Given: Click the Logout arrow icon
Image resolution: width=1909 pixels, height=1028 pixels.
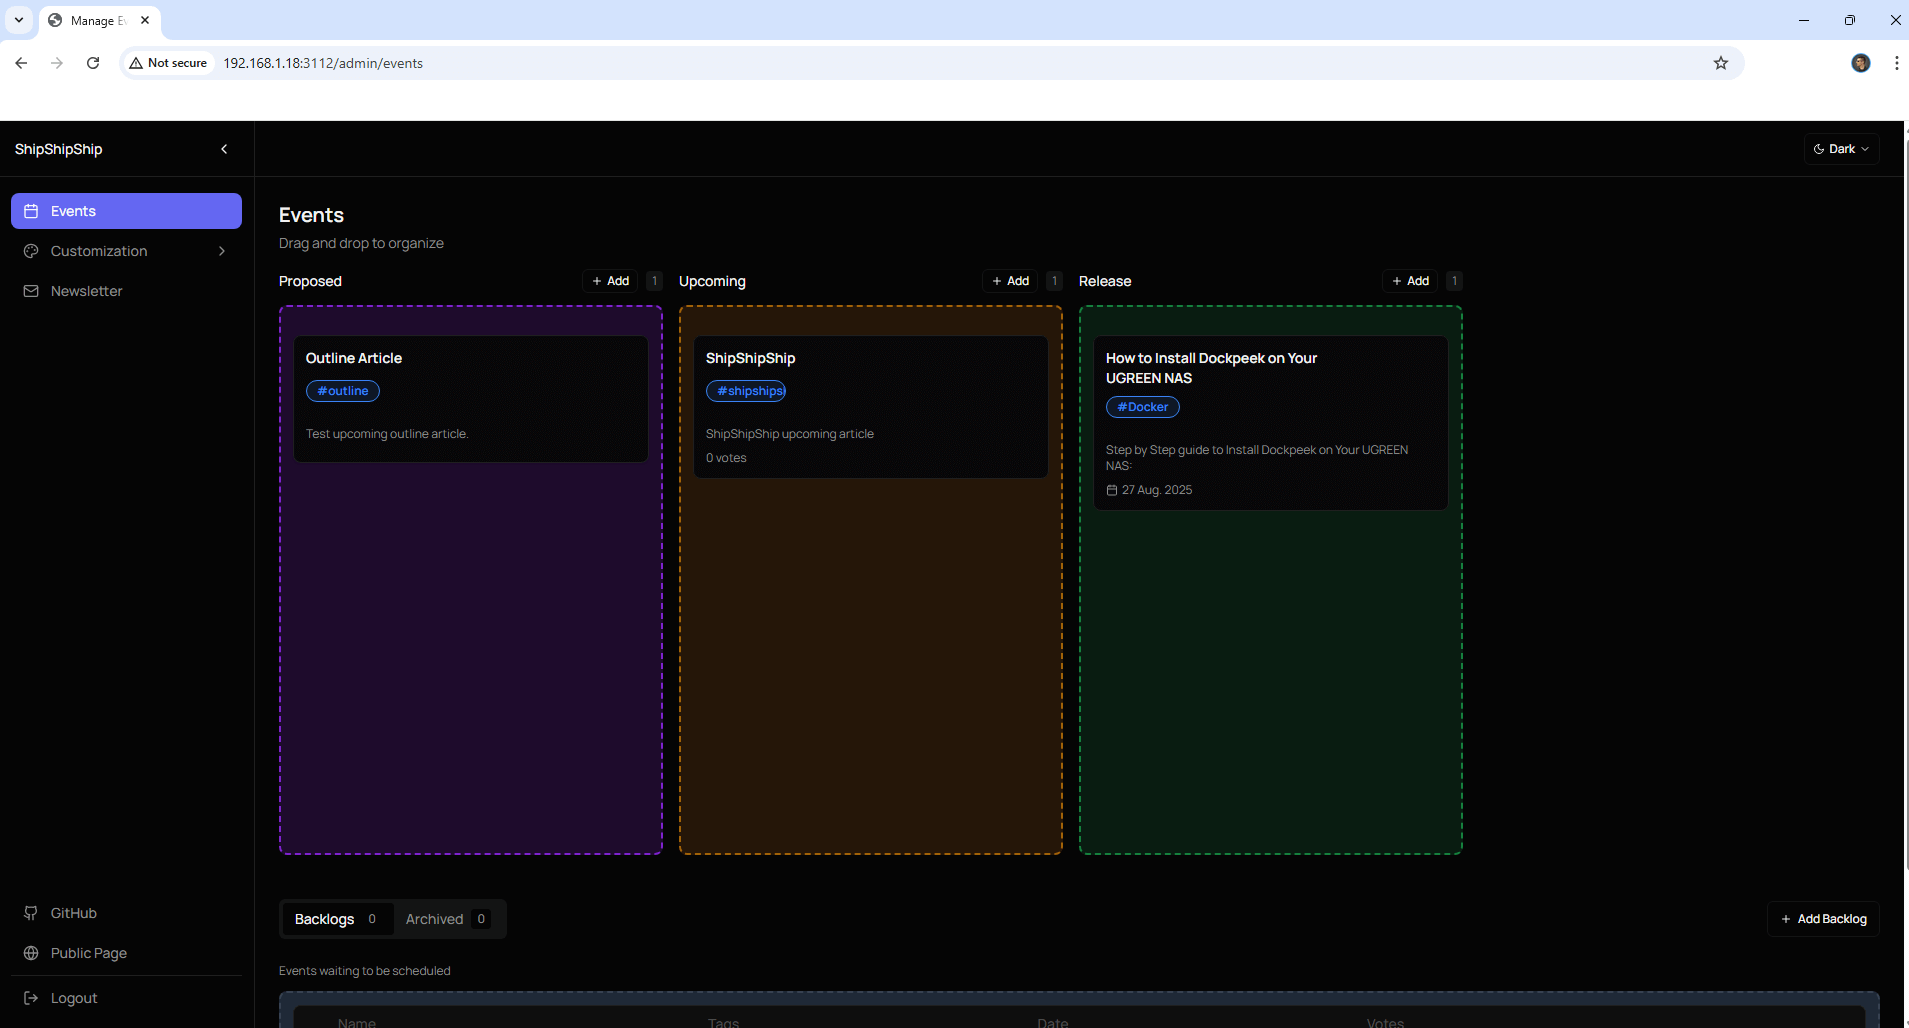Looking at the screenshot, I should (31, 998).
